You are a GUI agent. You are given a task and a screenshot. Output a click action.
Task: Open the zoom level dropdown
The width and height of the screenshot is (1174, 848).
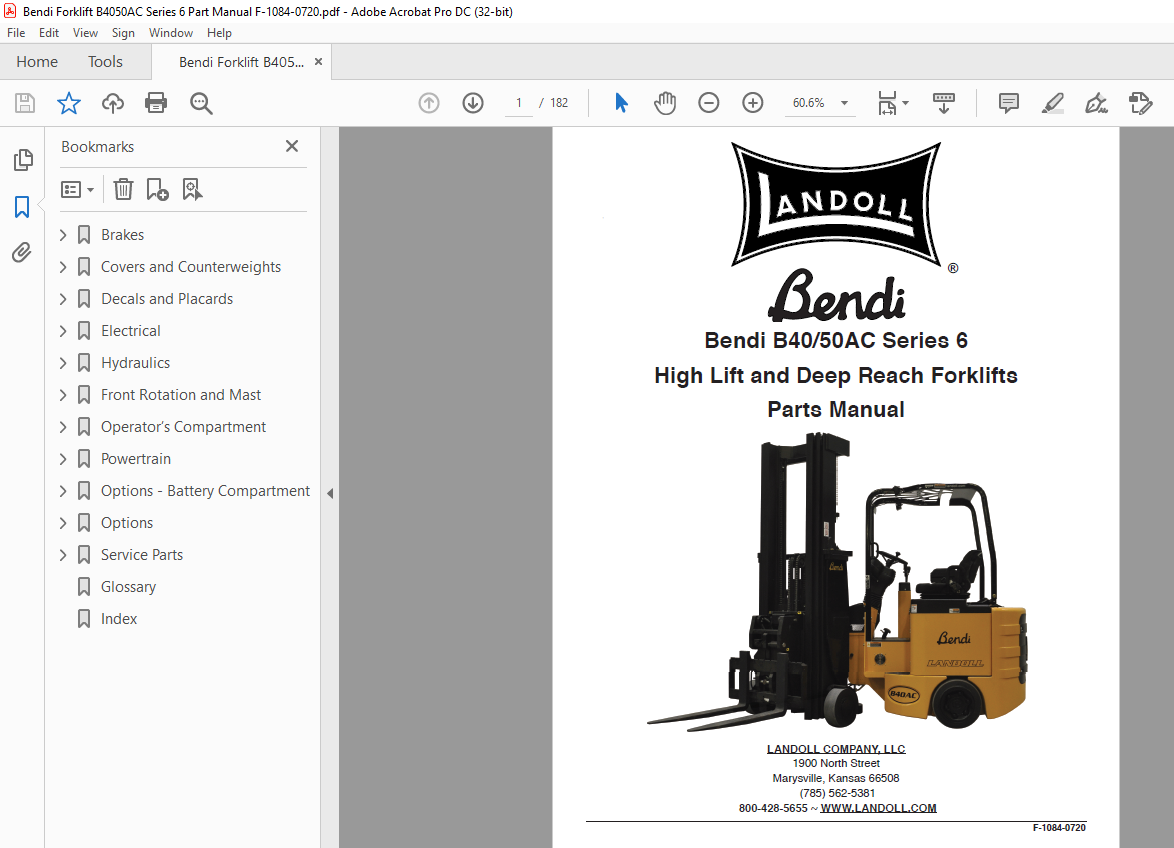[845, 103]
